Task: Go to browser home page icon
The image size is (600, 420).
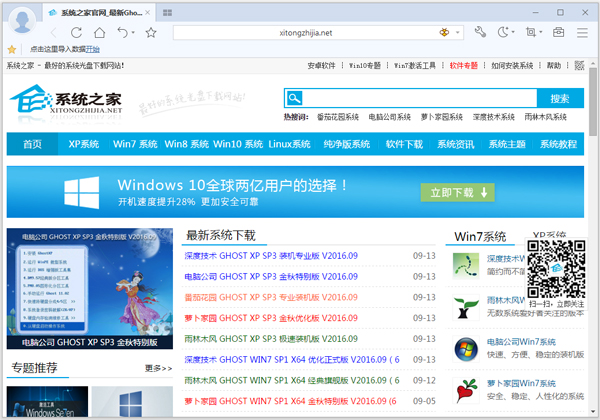Action: [x=100, y=32]
